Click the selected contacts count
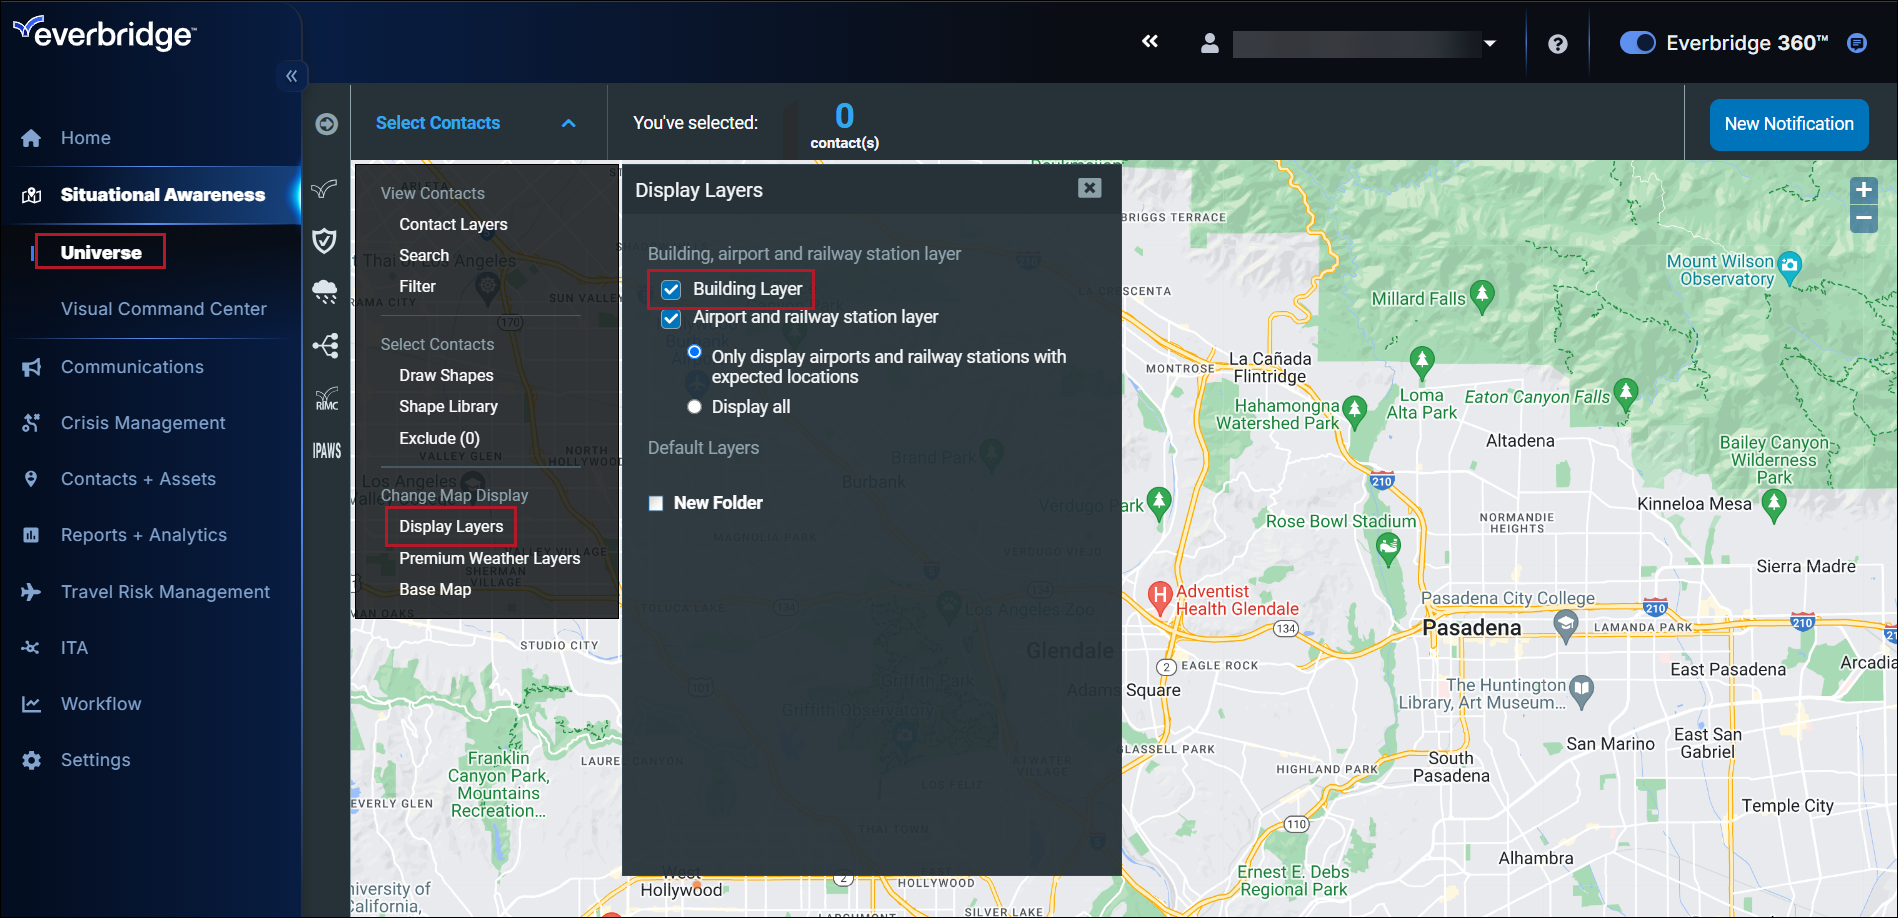The height and width of the screenshot is (918, 1898). (844, 116)
